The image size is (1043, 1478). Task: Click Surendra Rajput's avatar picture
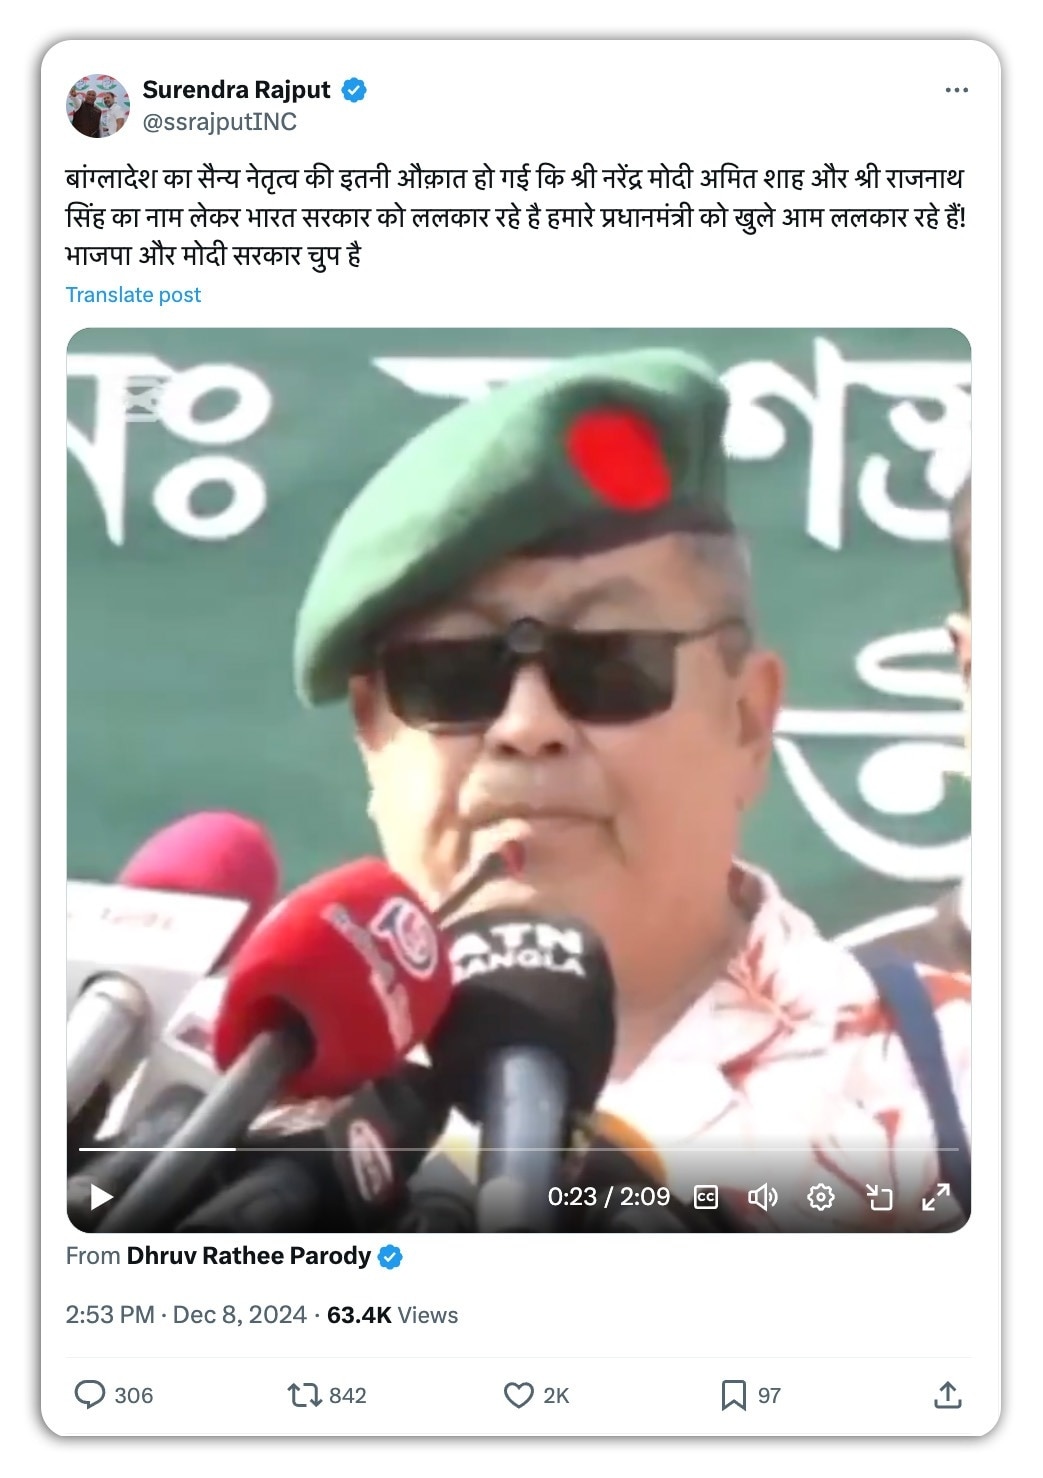[98, 105]
